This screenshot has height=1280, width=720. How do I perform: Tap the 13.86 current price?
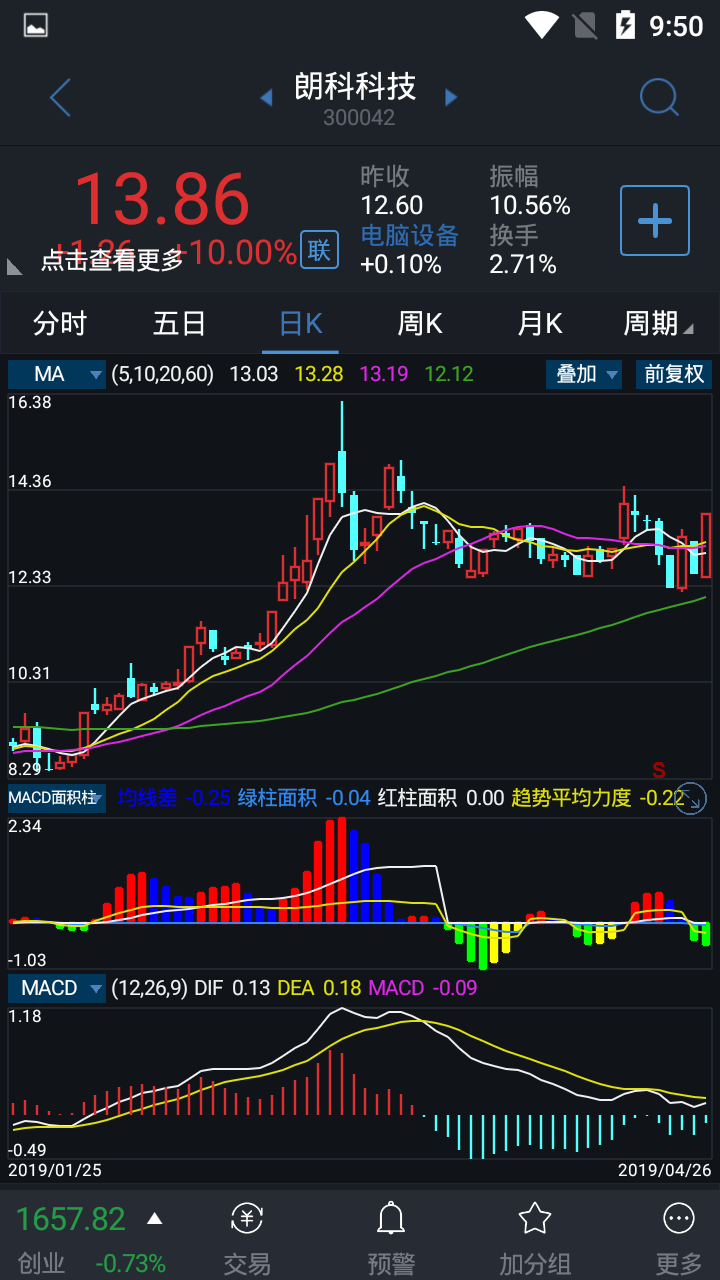(x=161, y=199)
